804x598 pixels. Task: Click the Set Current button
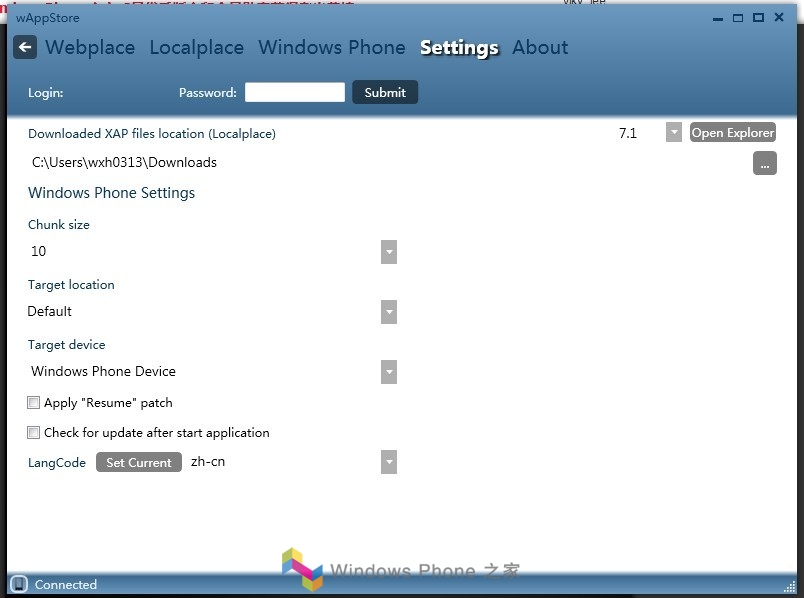(139, 462)
